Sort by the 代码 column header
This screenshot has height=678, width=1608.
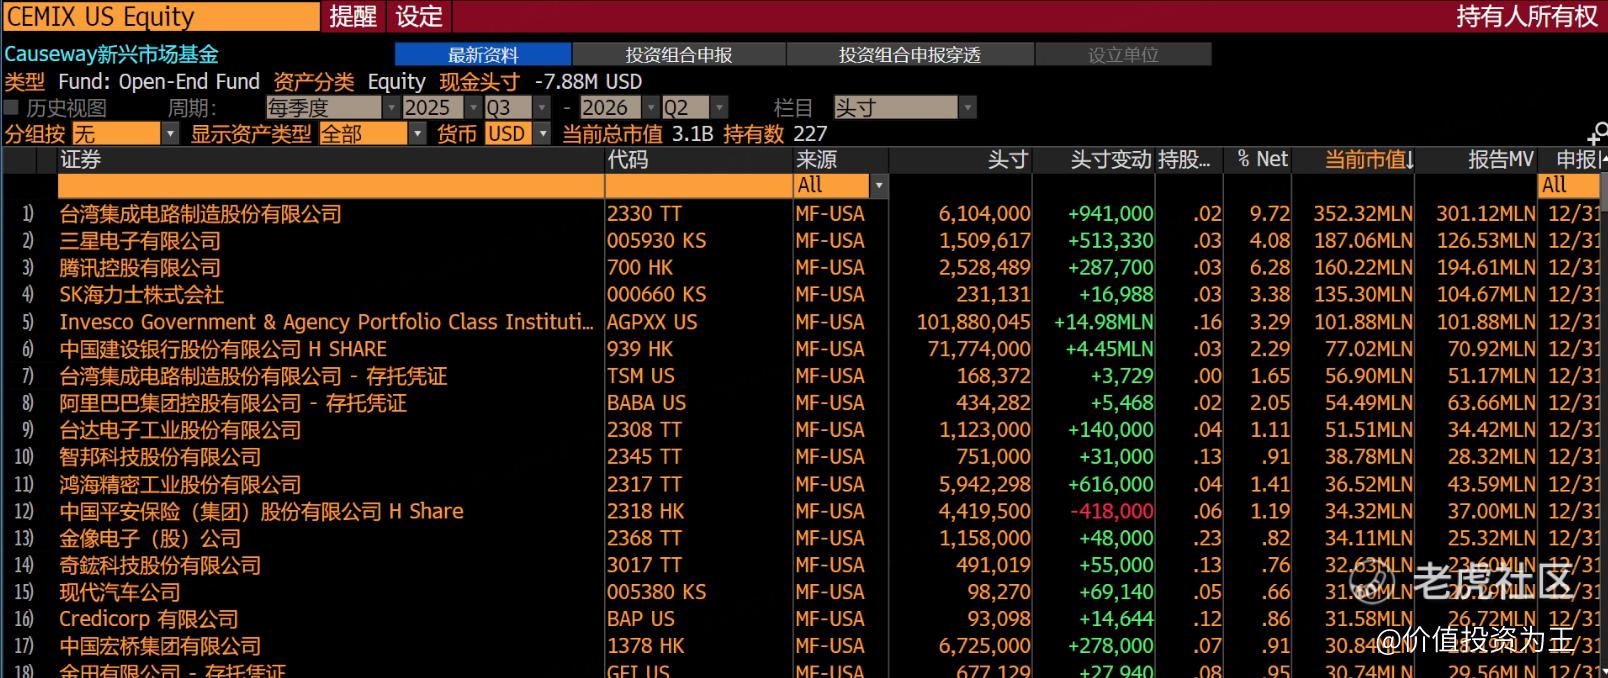(x=627, y=159)
